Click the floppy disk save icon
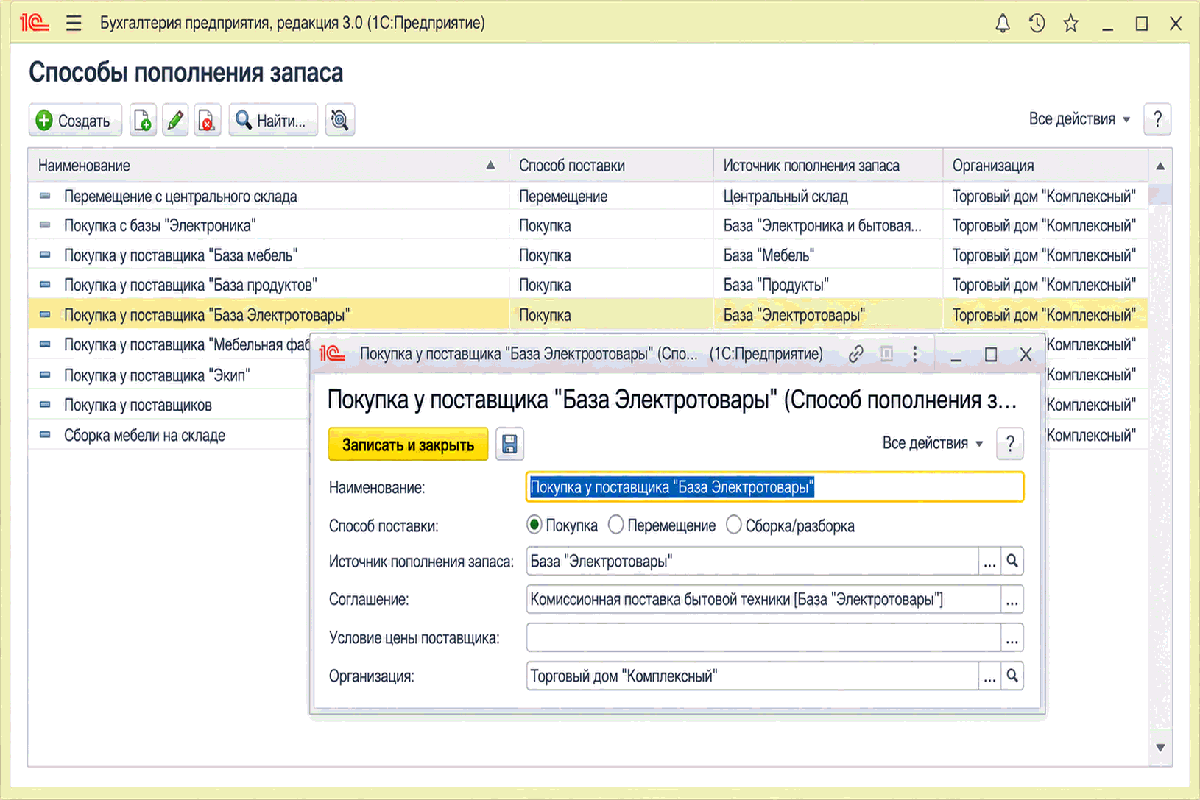The width and height of the screenshot is (1200, 800). (x=509, y=444)
